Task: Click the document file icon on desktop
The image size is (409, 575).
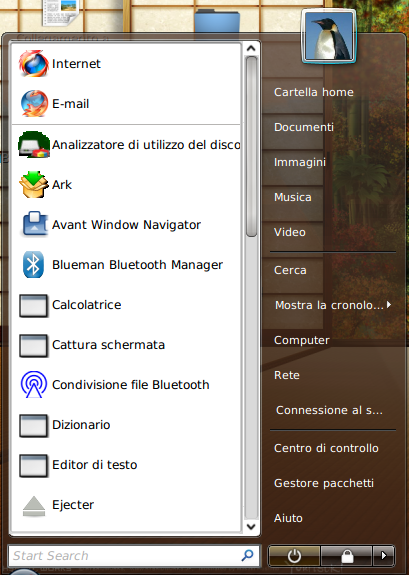Action: click(61, 12)
